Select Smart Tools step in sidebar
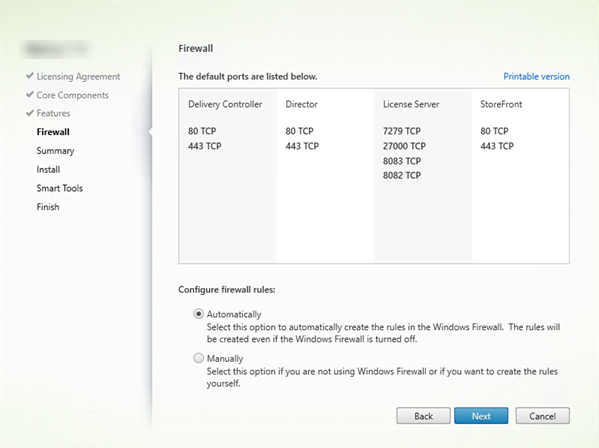The height and width of the screenshot is (448, 599). point(60,188)
